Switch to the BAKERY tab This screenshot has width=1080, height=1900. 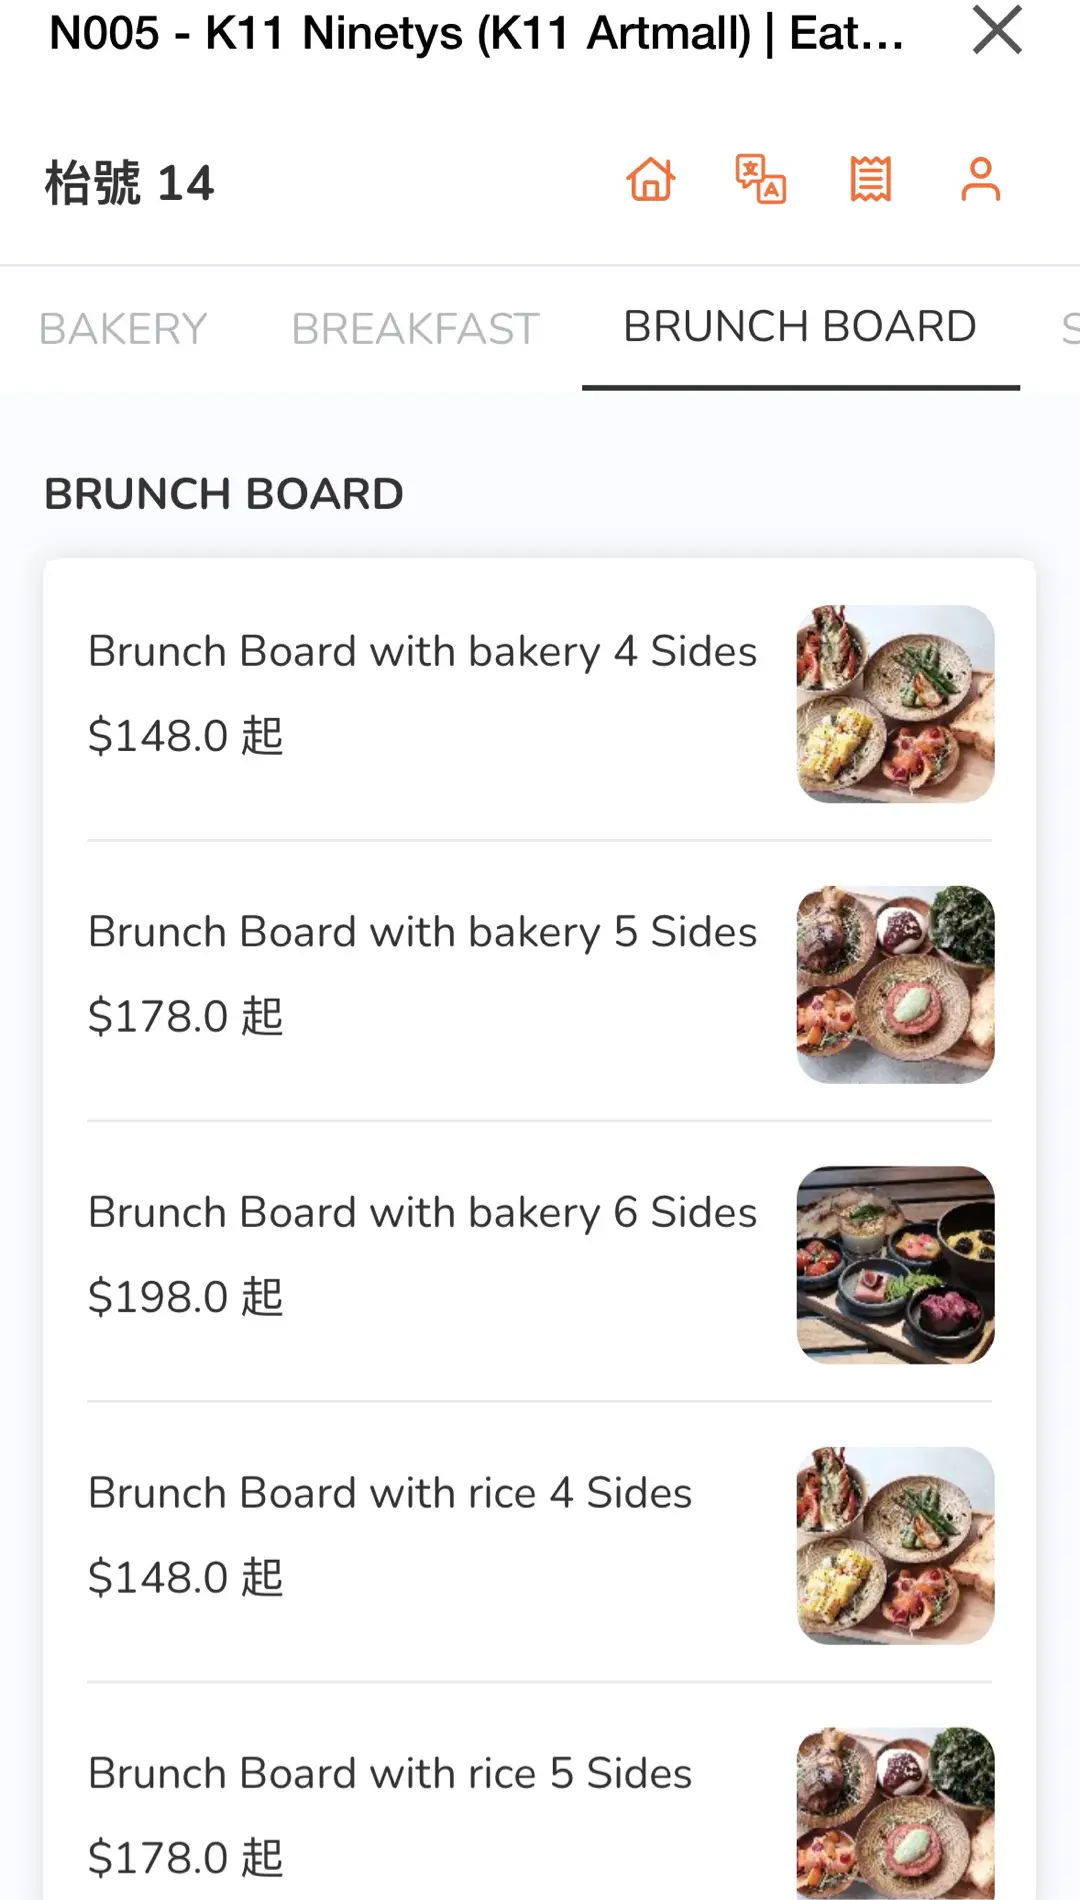point(123,329)
